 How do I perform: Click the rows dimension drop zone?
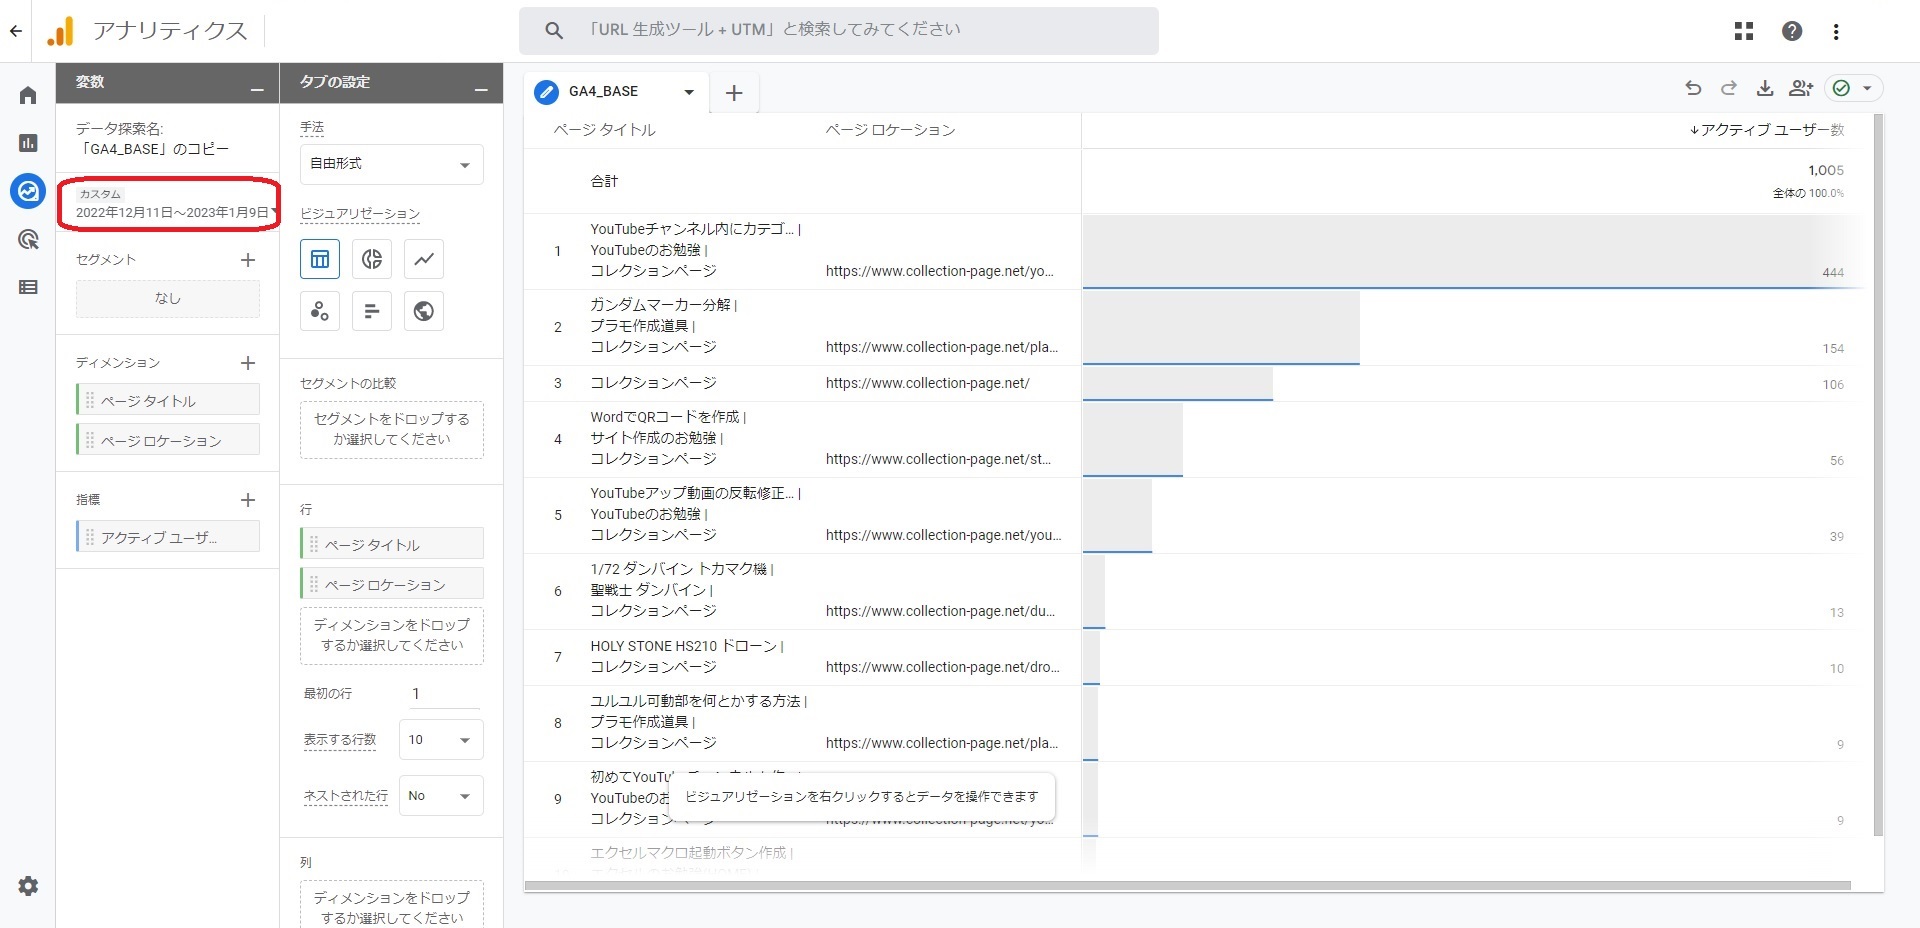click(x=392, y=636)
